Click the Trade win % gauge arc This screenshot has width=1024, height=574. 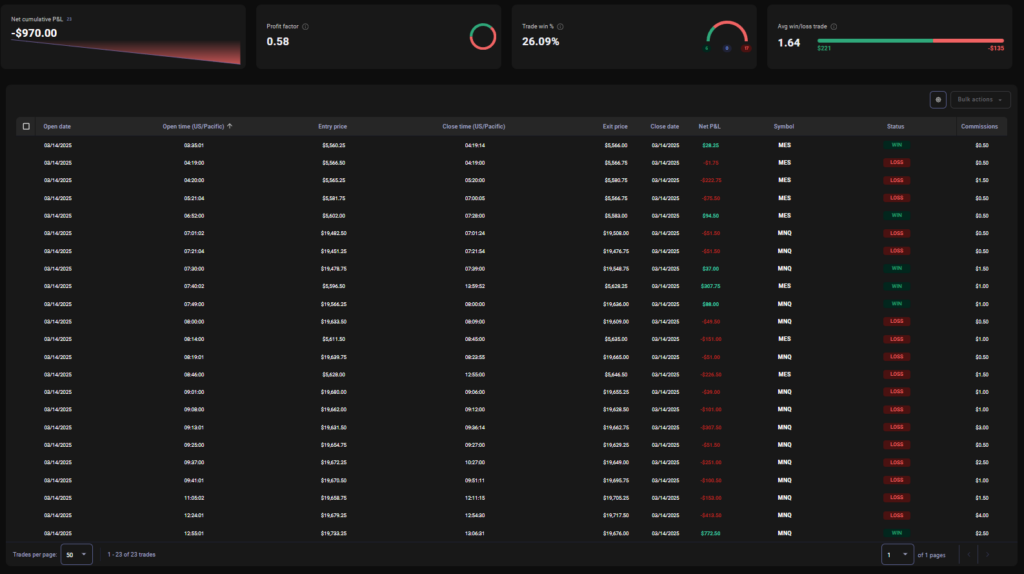(727, 31)
